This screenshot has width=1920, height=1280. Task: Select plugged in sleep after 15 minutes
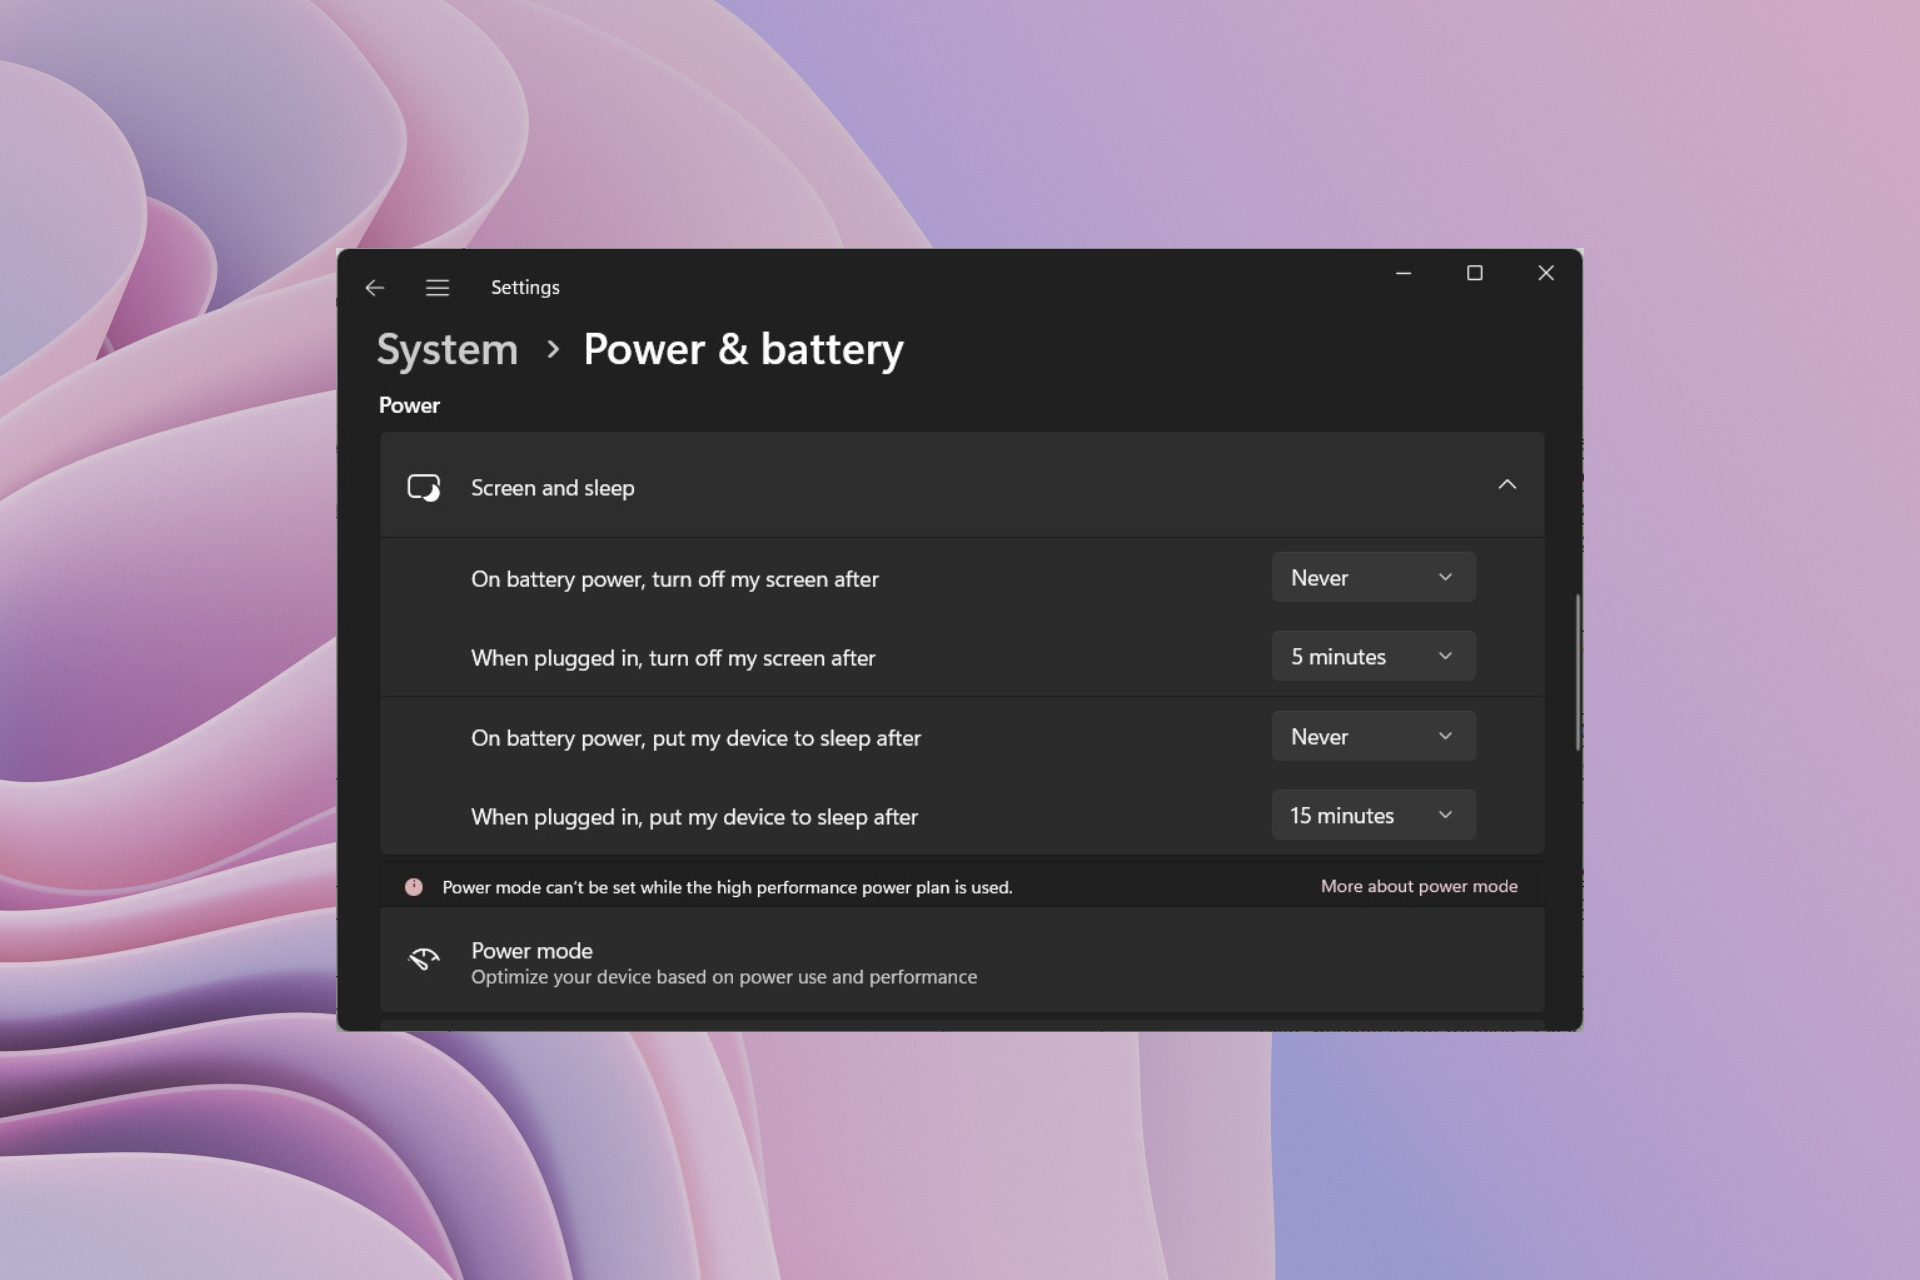[x=1369, y=814]
